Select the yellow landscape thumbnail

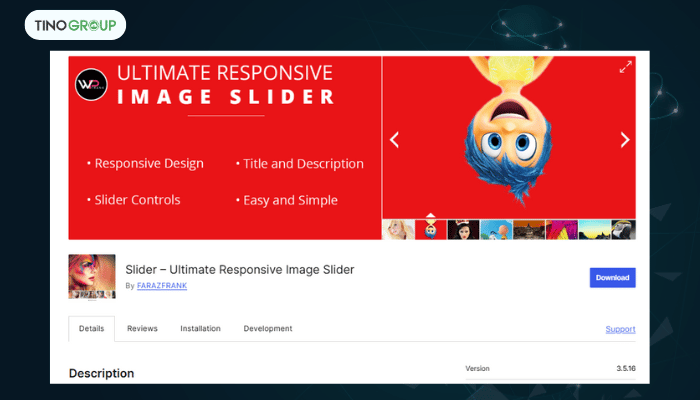(x=594, y=229)
